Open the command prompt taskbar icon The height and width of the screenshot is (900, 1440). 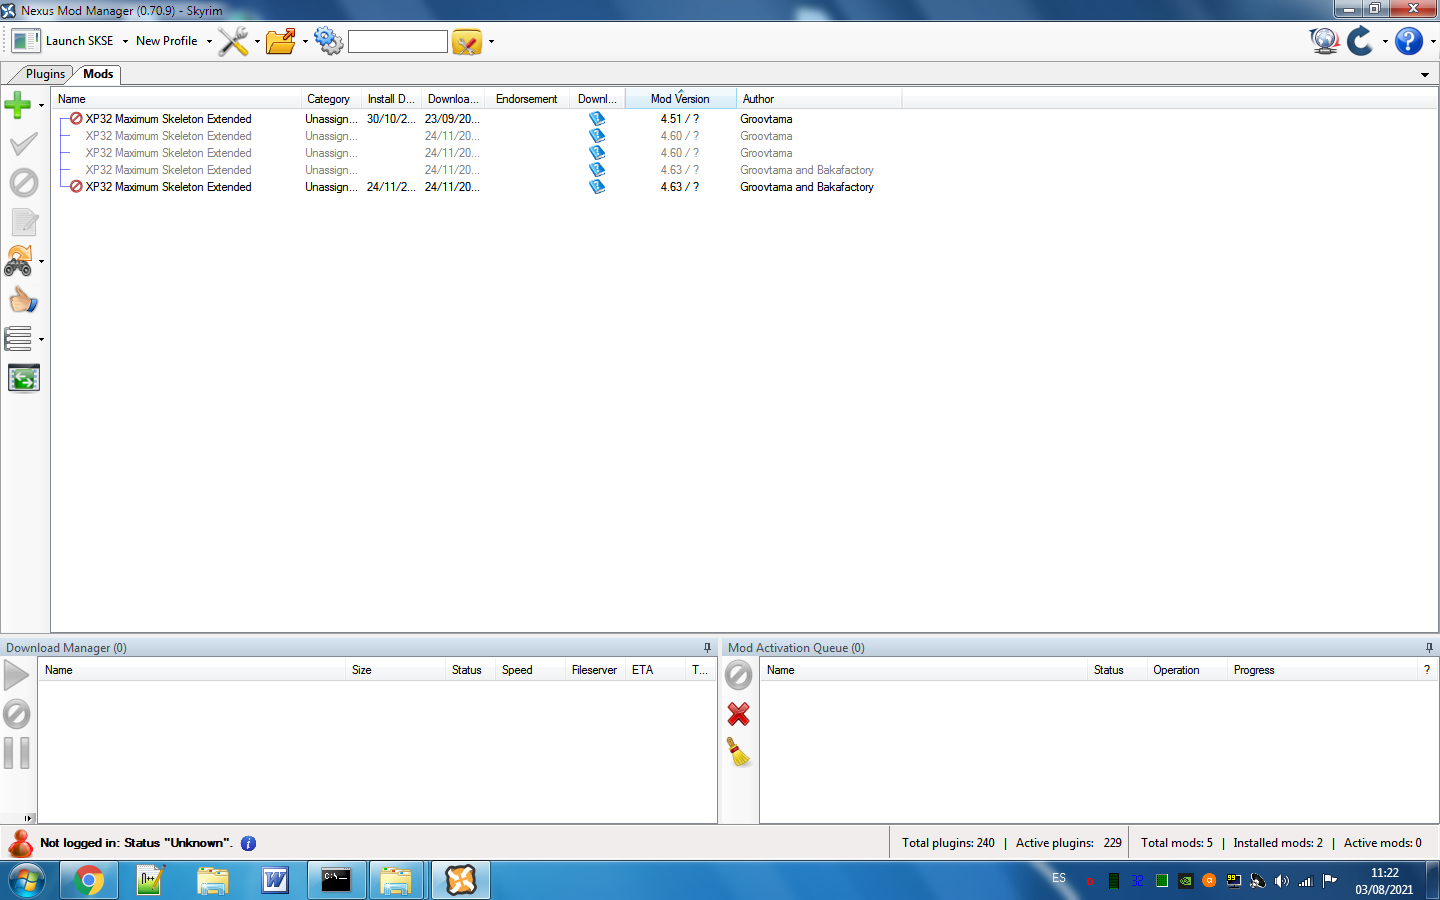pos(336,880)
